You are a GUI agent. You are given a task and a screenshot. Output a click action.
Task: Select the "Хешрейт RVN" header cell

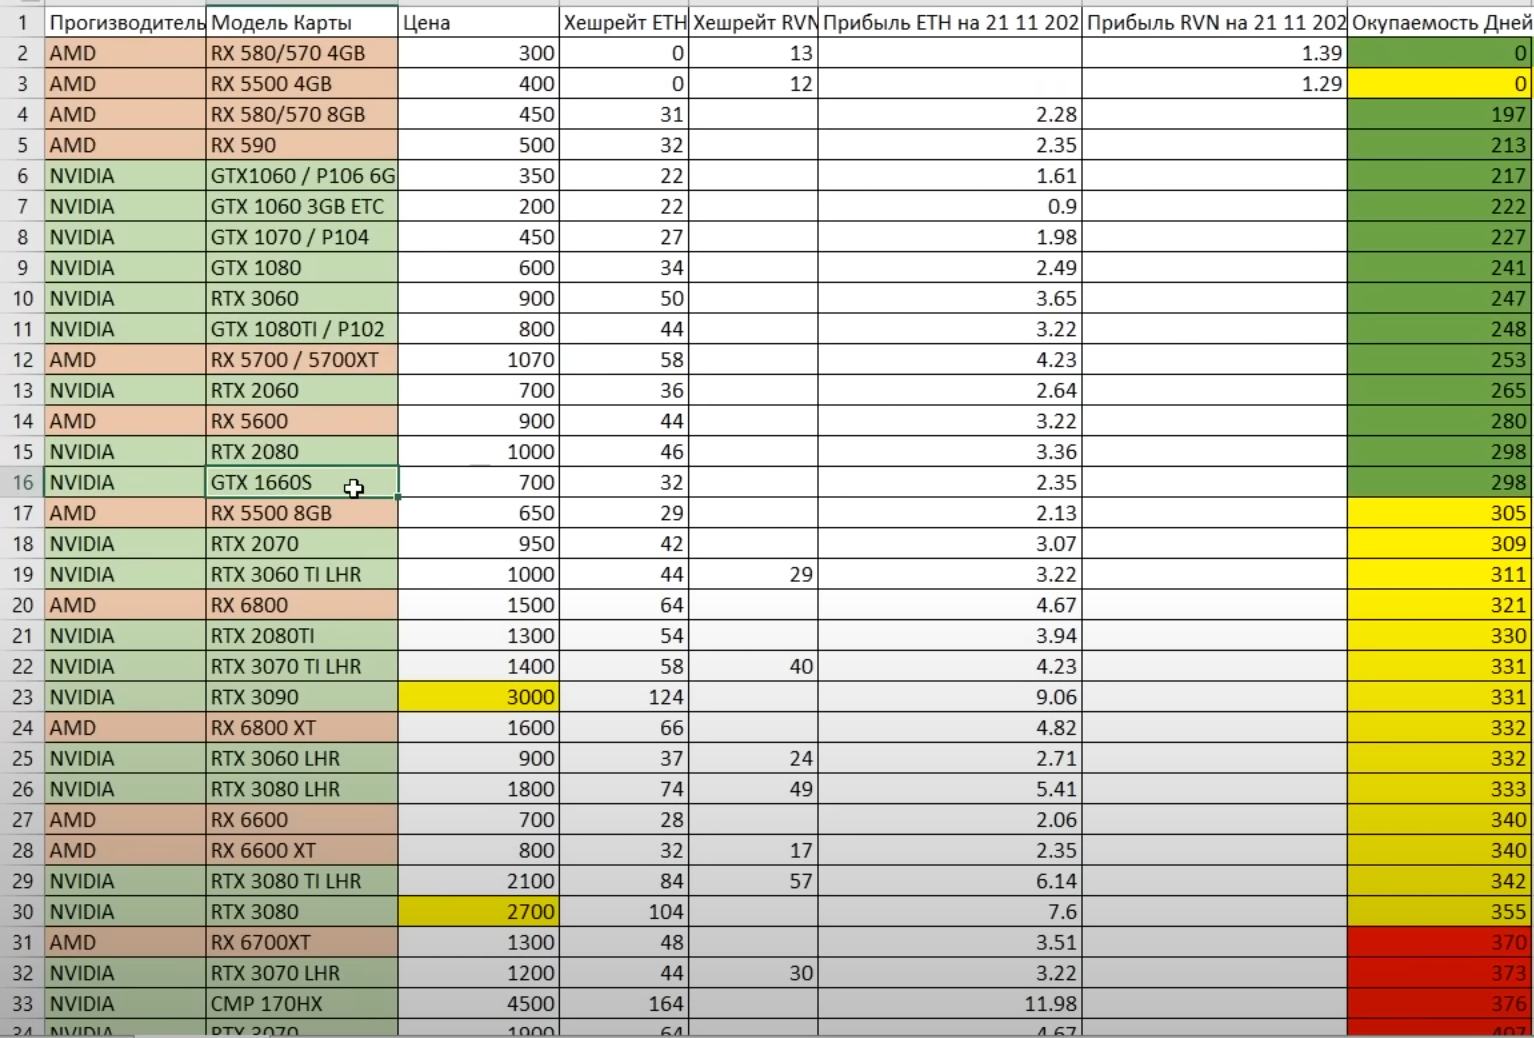pos(753,22)
